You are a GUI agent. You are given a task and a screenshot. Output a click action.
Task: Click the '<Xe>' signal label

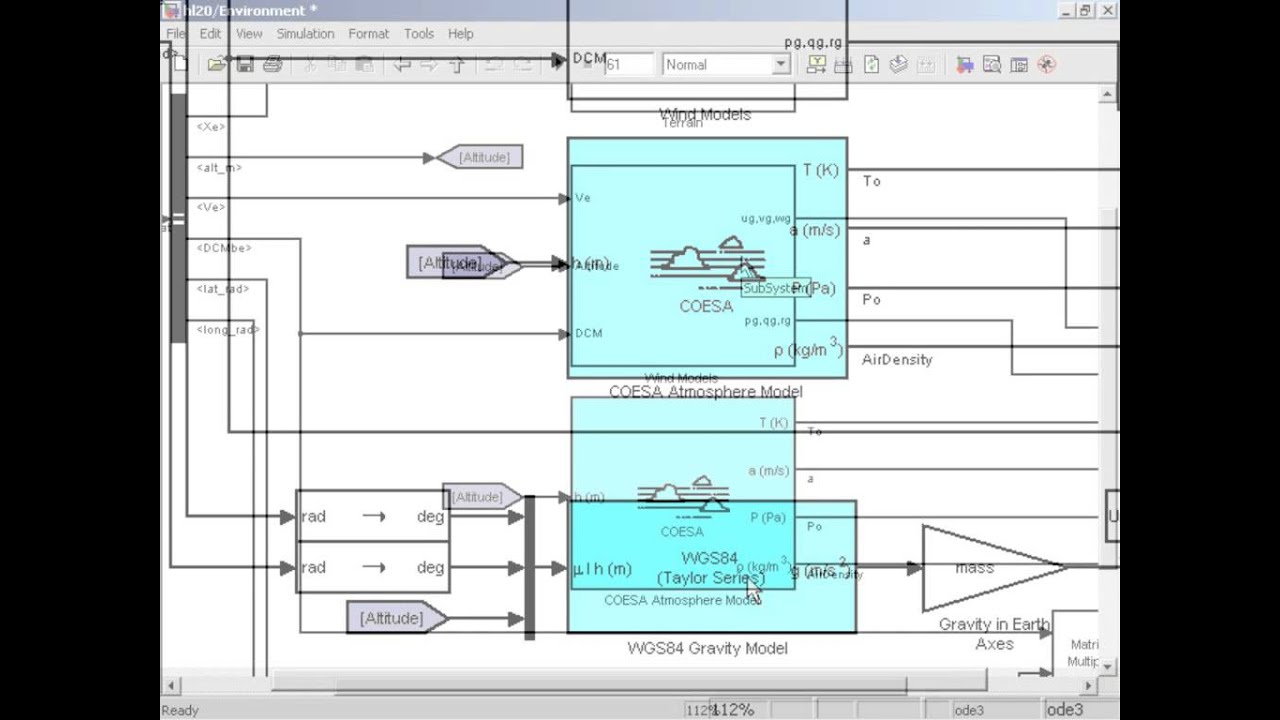click(x=211, y=127)
